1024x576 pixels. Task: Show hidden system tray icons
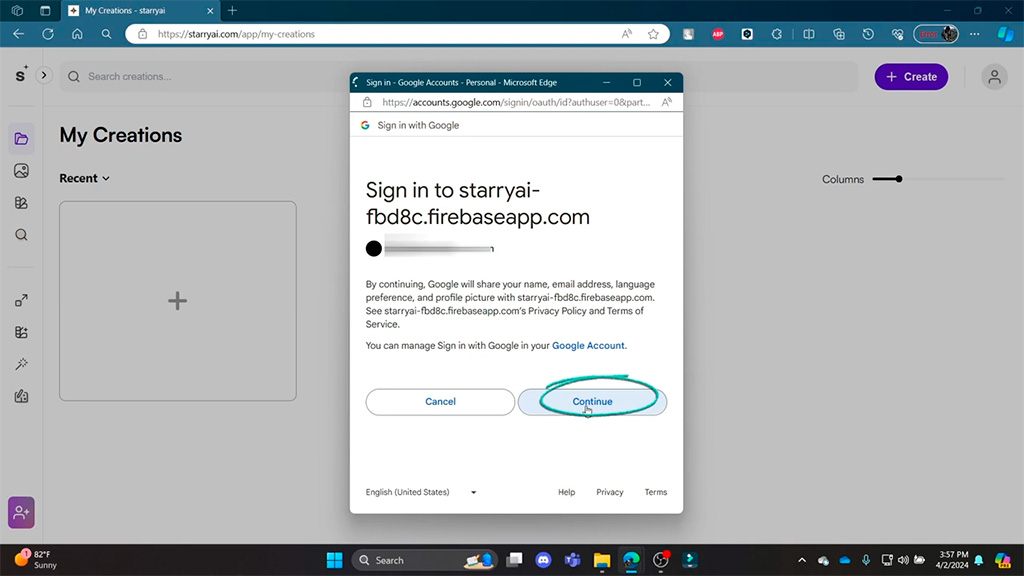(802, 560)
